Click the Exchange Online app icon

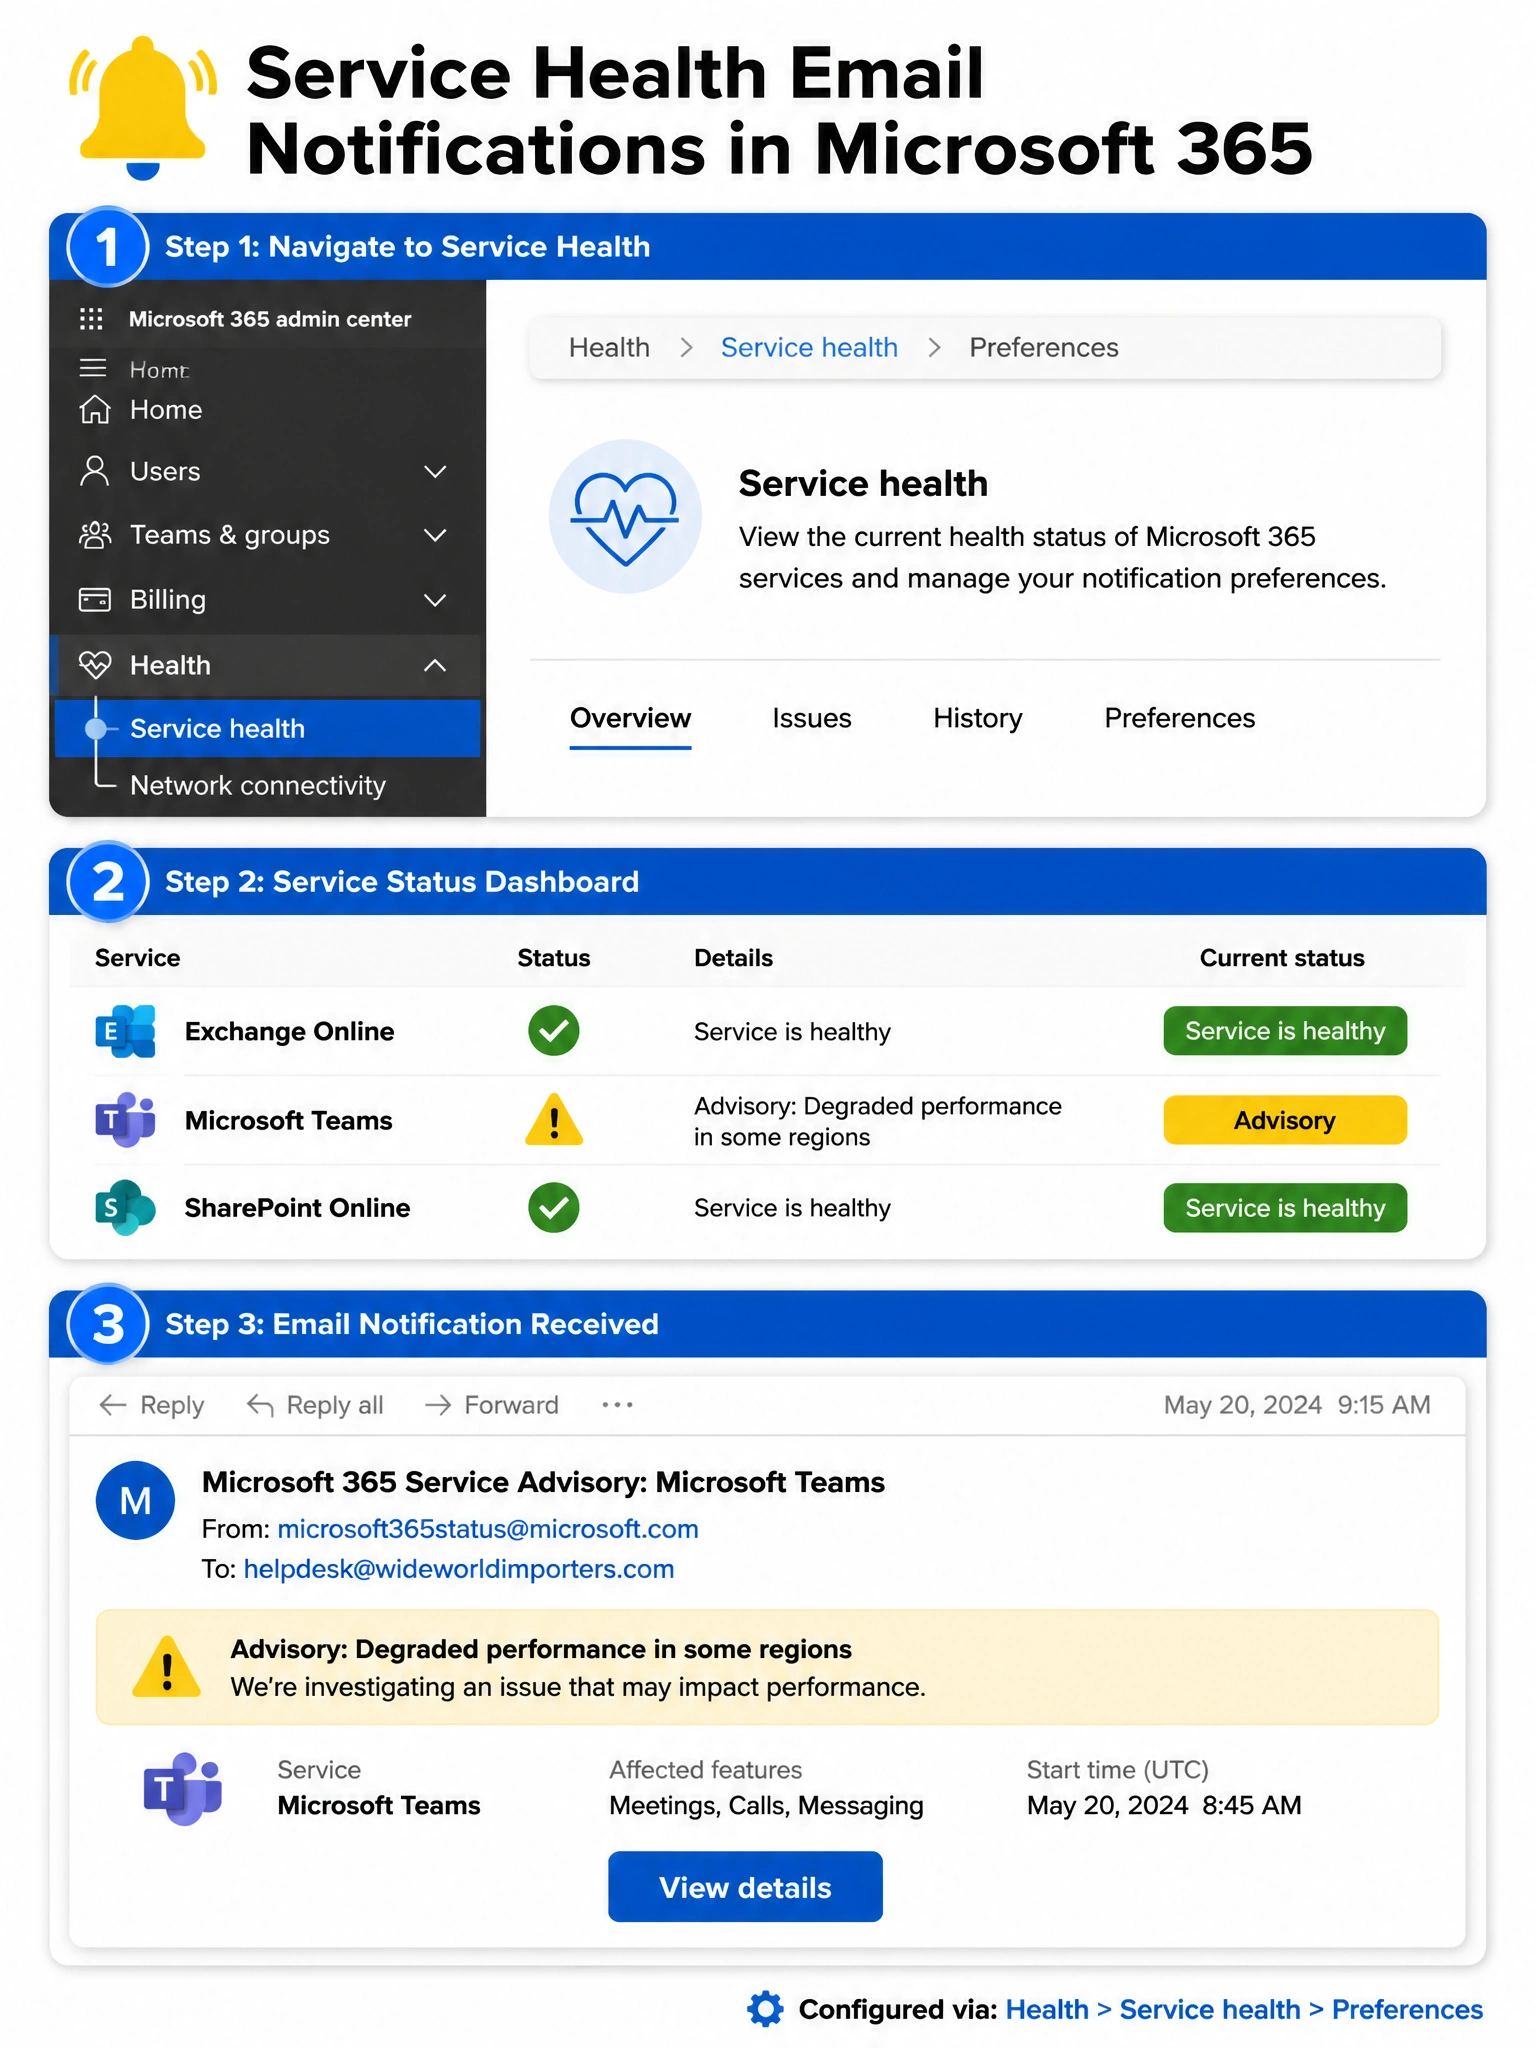pyautogui.click(x=126, y=1031)
